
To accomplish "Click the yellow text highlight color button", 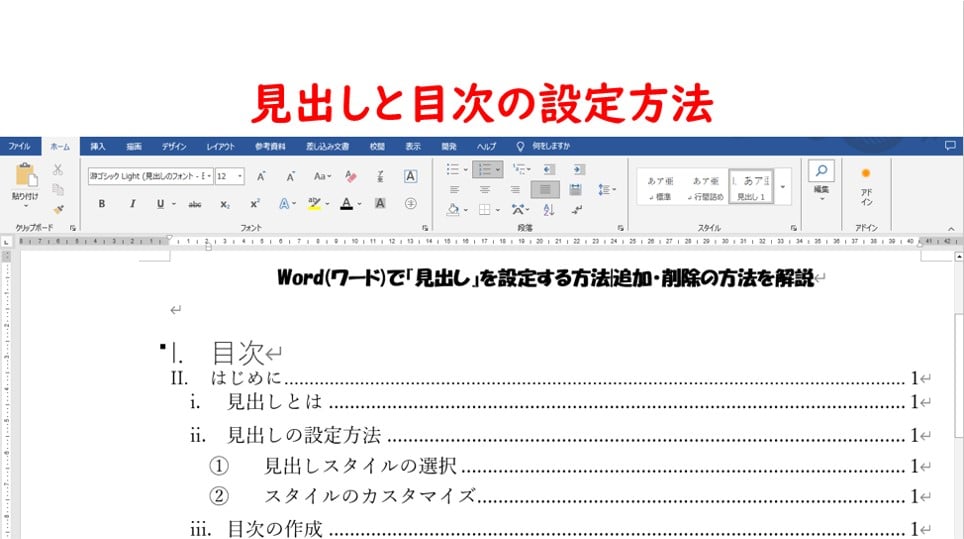I will point(314,203).
